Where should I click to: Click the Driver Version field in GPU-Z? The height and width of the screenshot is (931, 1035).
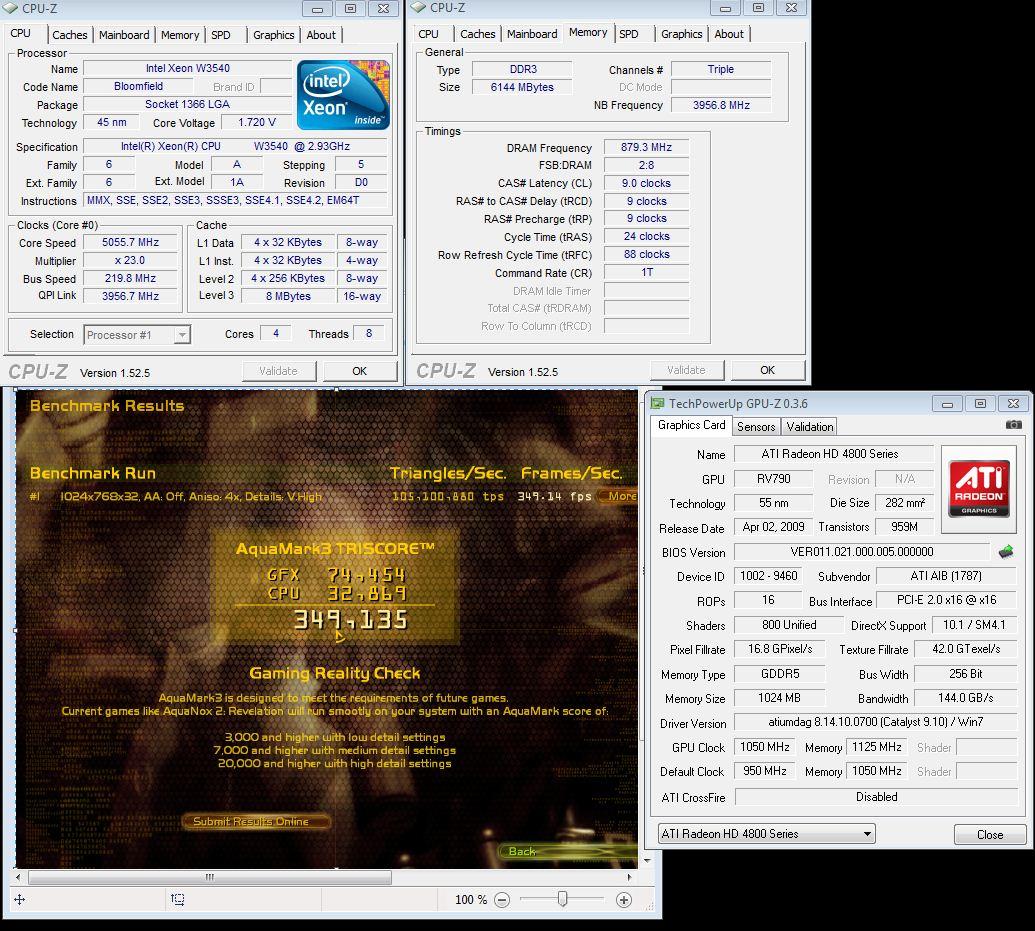[875, 722]
